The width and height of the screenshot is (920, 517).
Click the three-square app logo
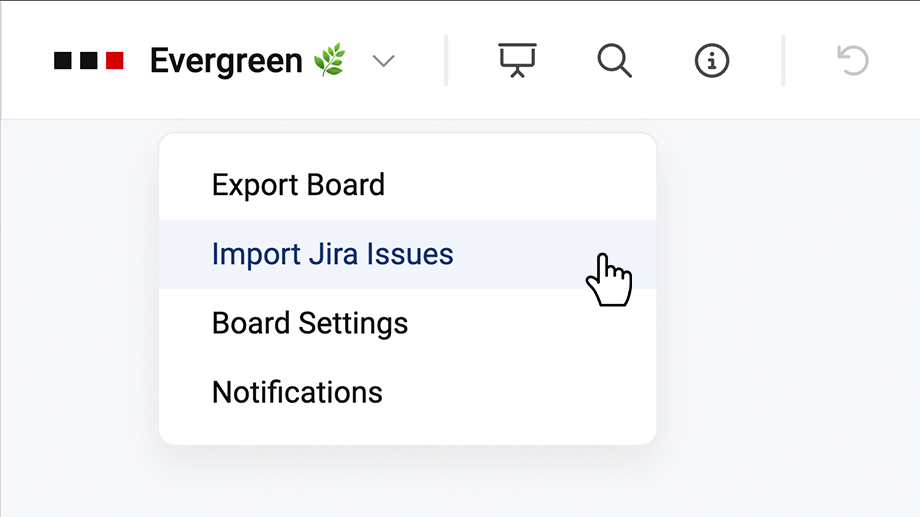click(x=89, y=61)
